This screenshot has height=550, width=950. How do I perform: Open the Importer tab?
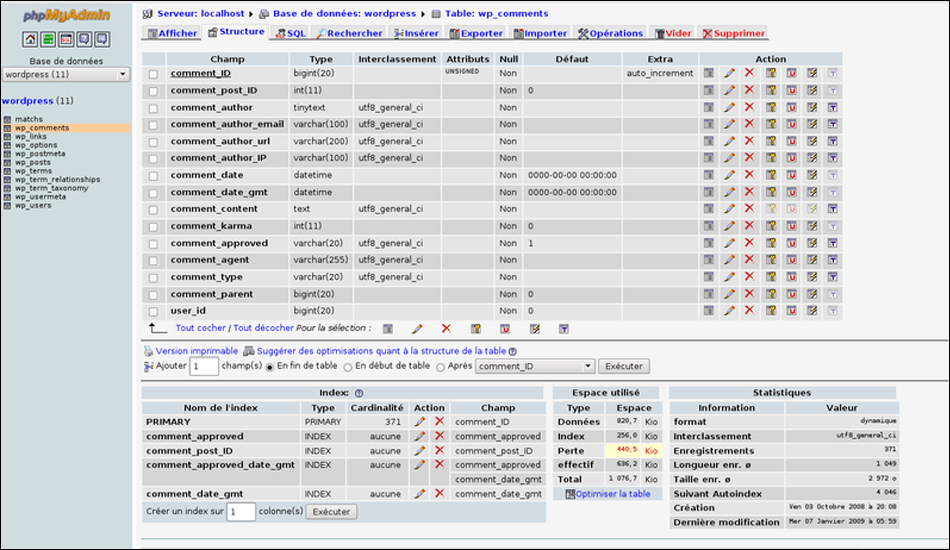click(x=540, y=33)
